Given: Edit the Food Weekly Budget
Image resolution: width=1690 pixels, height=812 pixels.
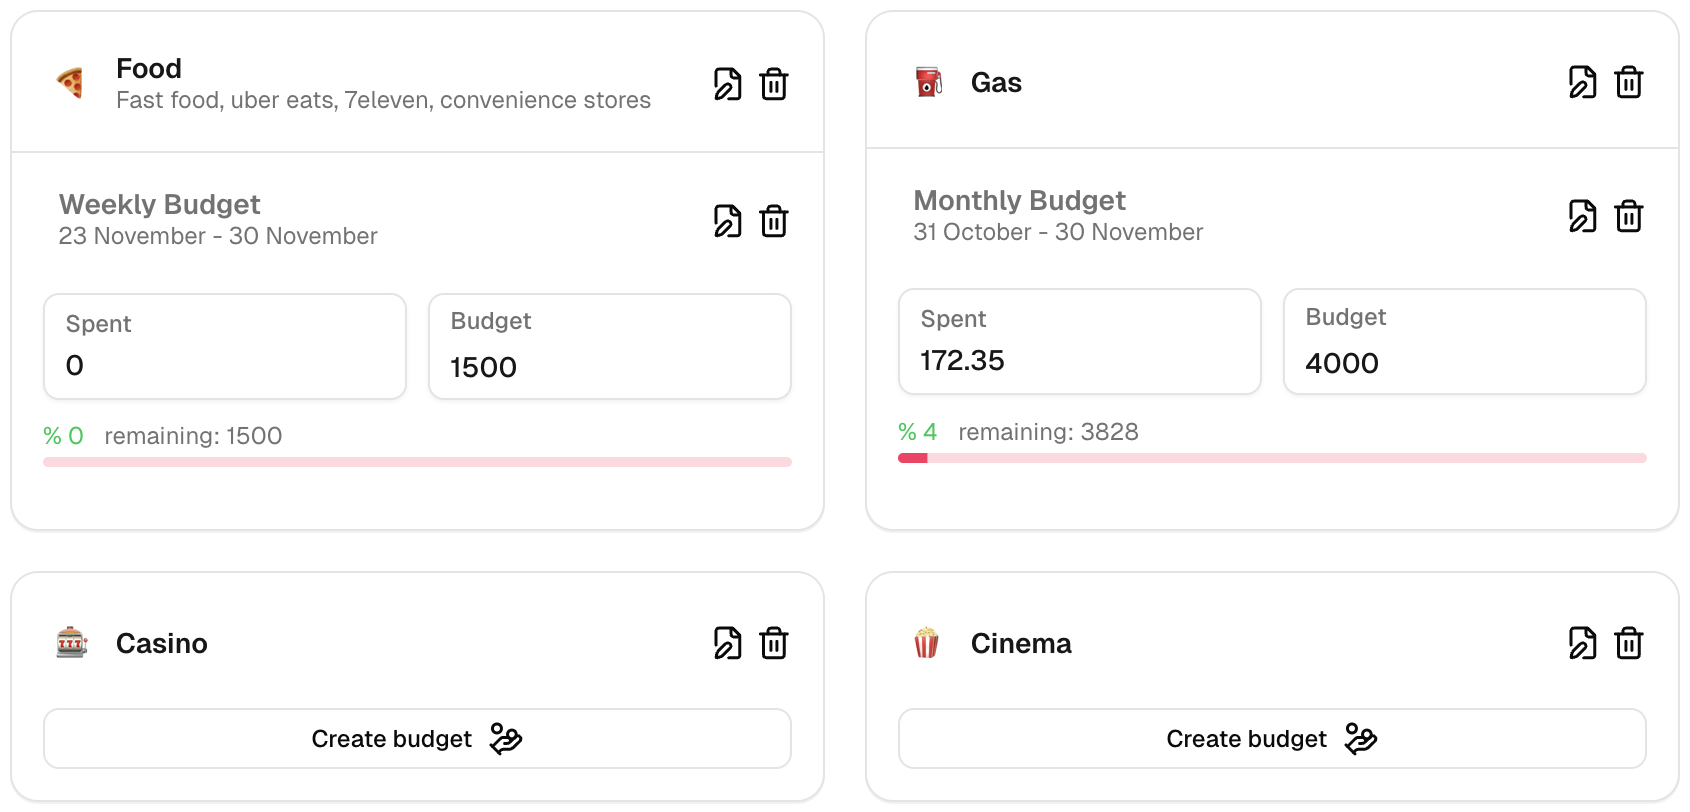Looking at the screenshot, I should coord(727,221).
